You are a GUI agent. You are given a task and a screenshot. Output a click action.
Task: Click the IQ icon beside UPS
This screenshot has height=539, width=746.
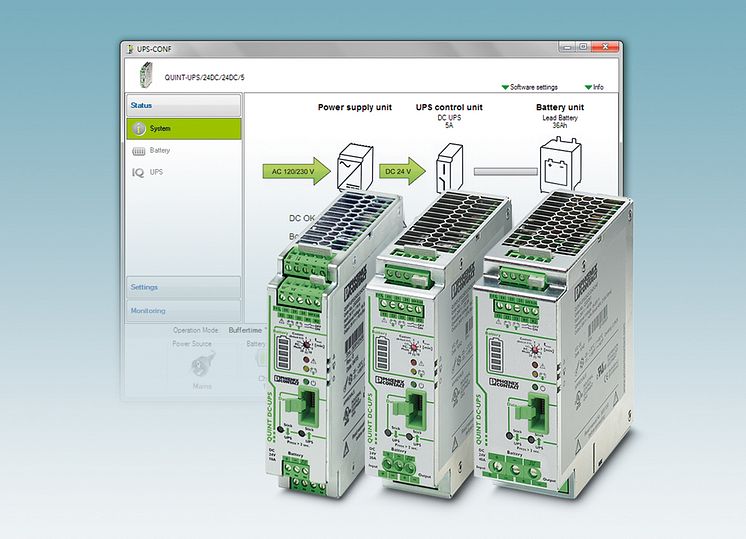pyautogui.click(x=138, y=173)
